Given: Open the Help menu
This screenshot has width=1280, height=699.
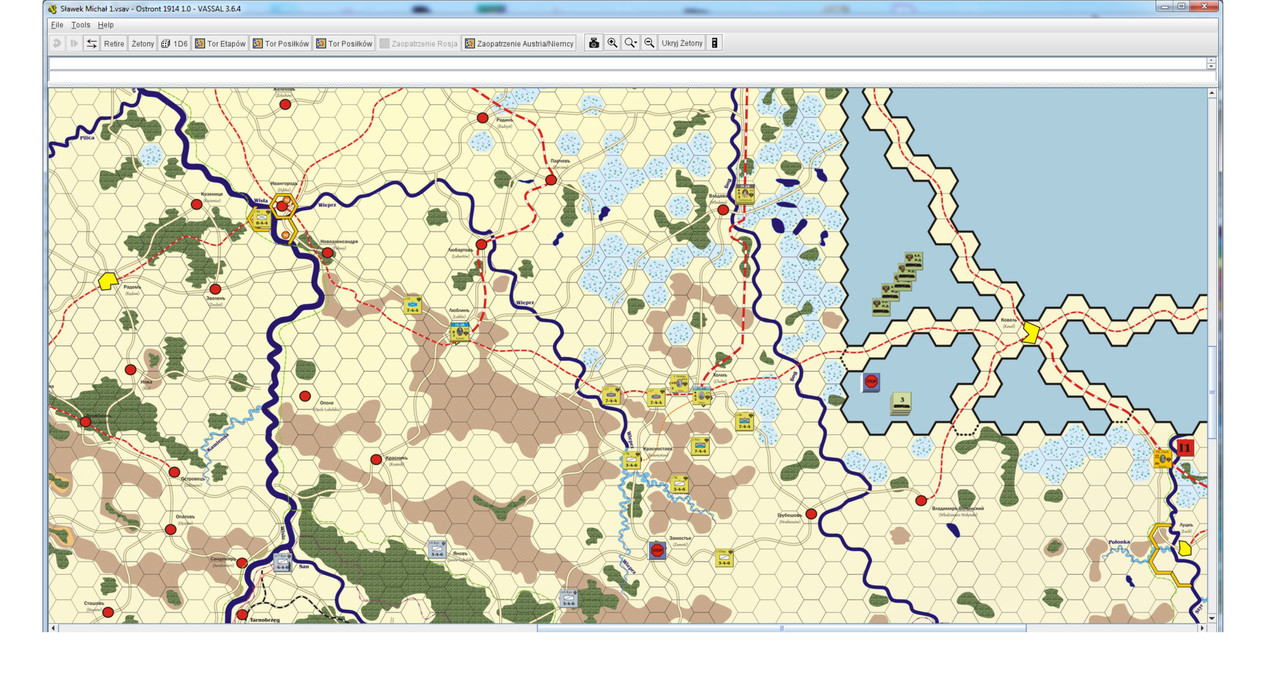Looking at the screenshot, I should (105, 25).
